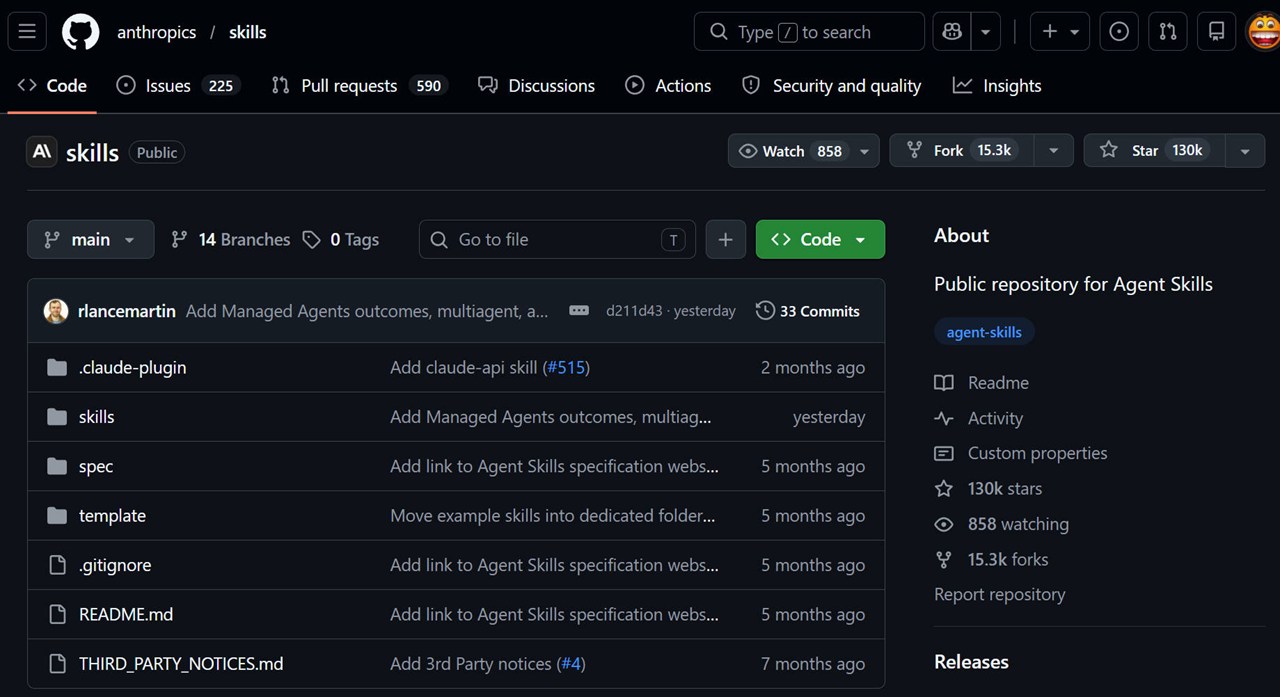Viewport: 1280px width, 697px height.
Task: Switch to the Insights tab
Action: tap(997, 86)
